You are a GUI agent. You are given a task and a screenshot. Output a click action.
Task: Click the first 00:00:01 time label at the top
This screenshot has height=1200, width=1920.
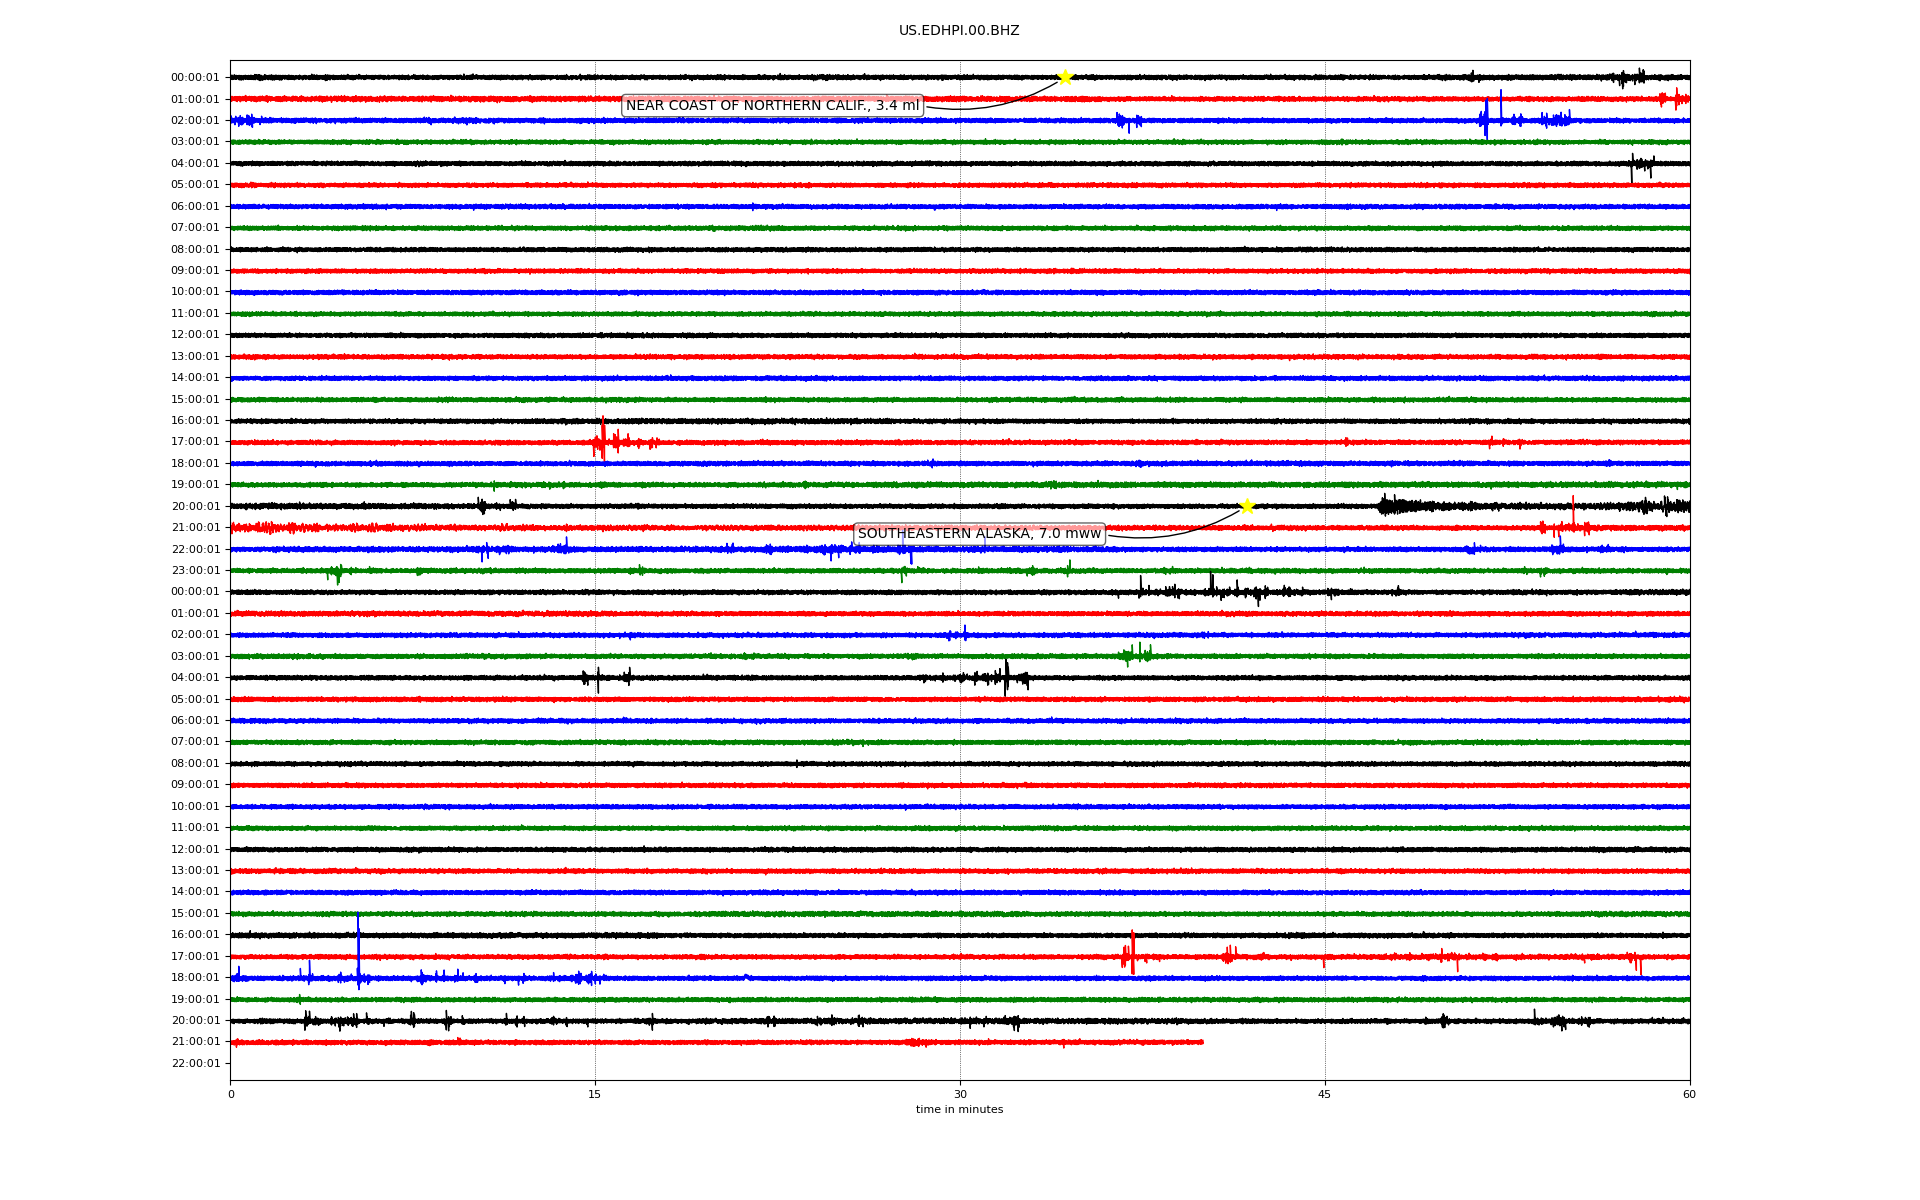(x=195, y=78)
